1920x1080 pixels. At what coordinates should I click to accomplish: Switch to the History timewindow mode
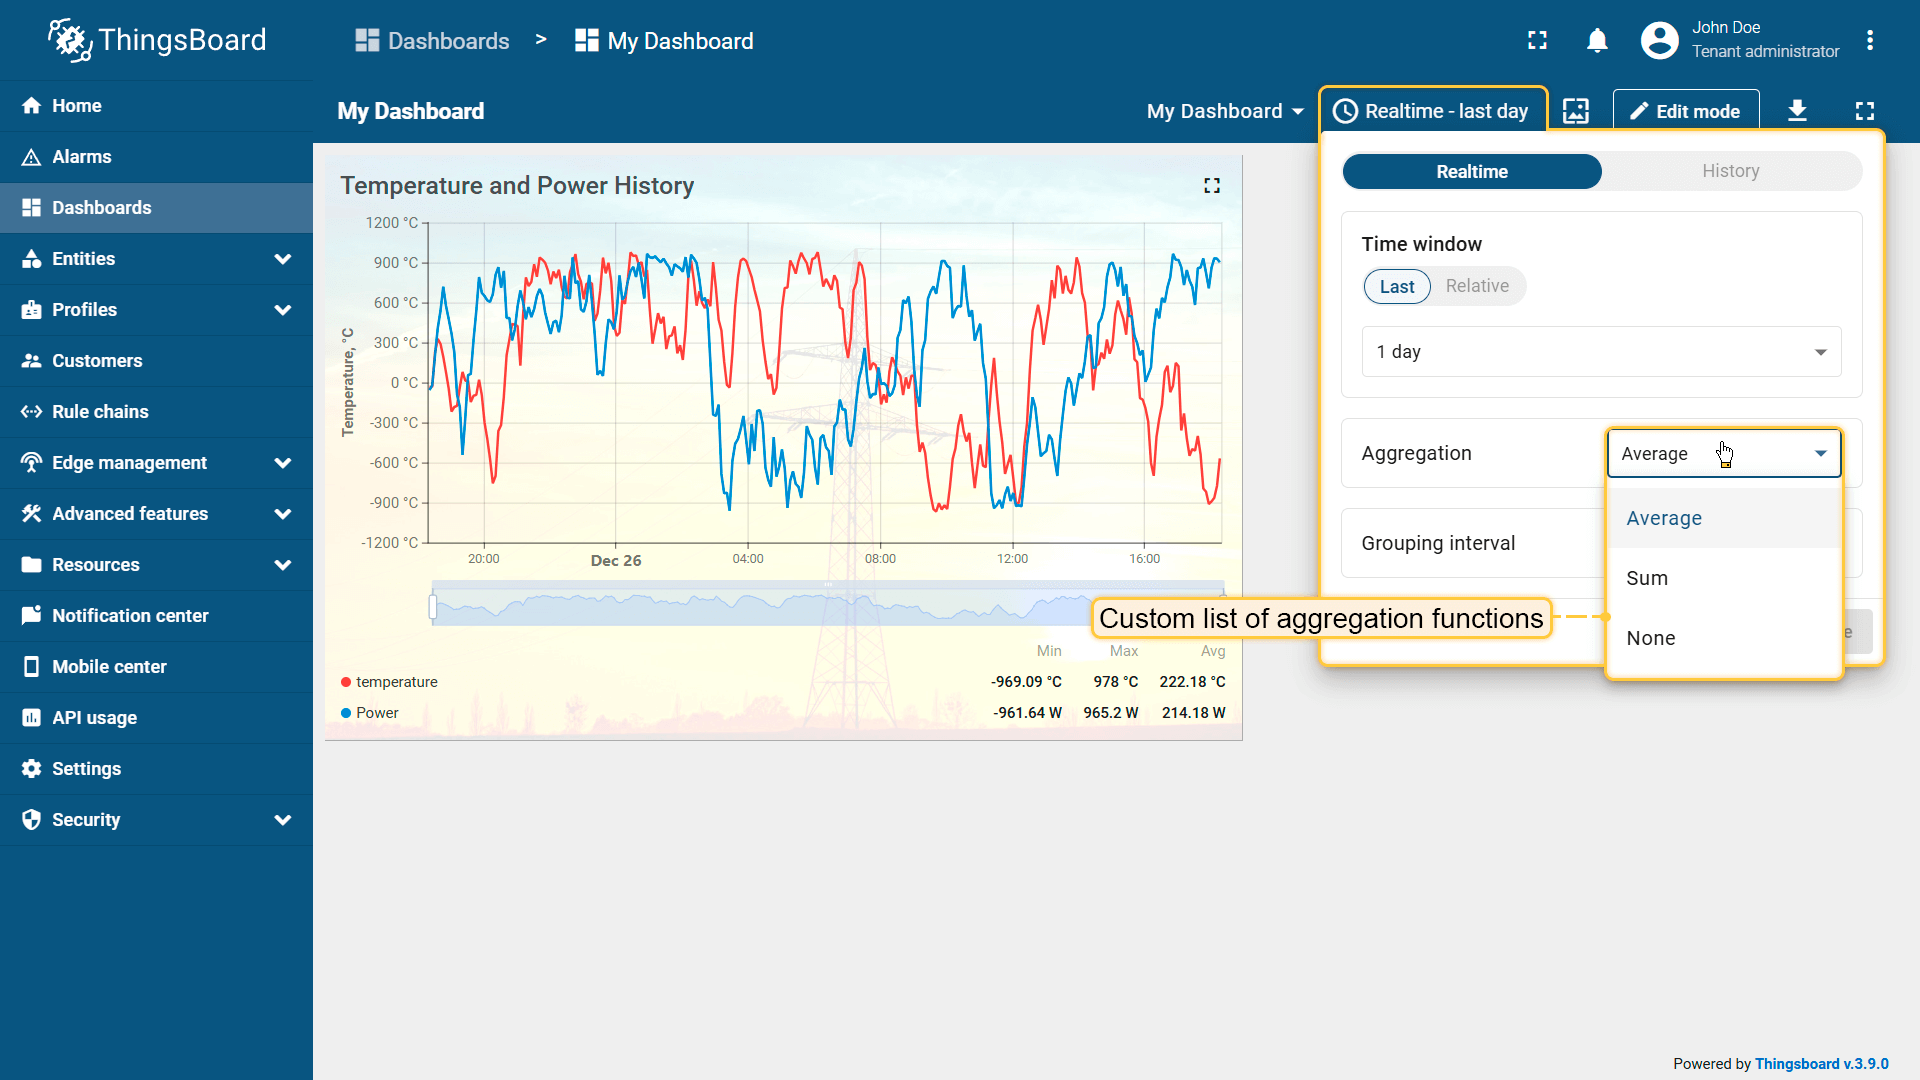(x=1730, y=171)
